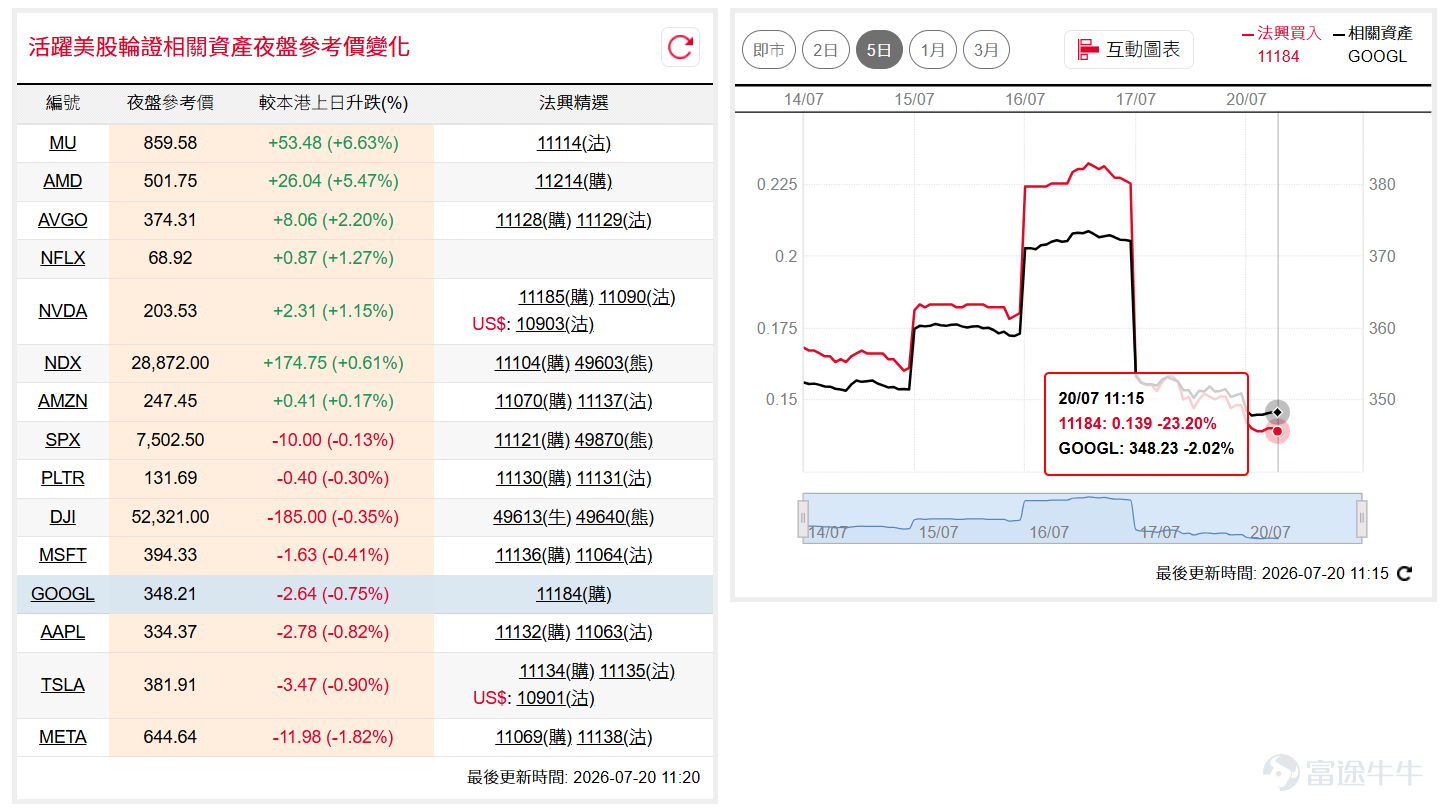
Task: Refresh the overnight reference price table
Action: 681,47
